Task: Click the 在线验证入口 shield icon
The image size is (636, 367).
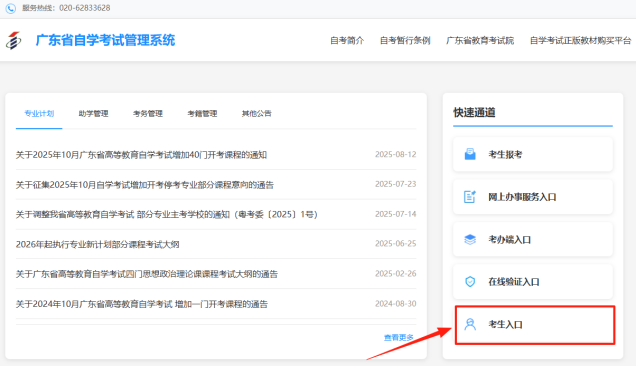Action: [x=470, y=281]
